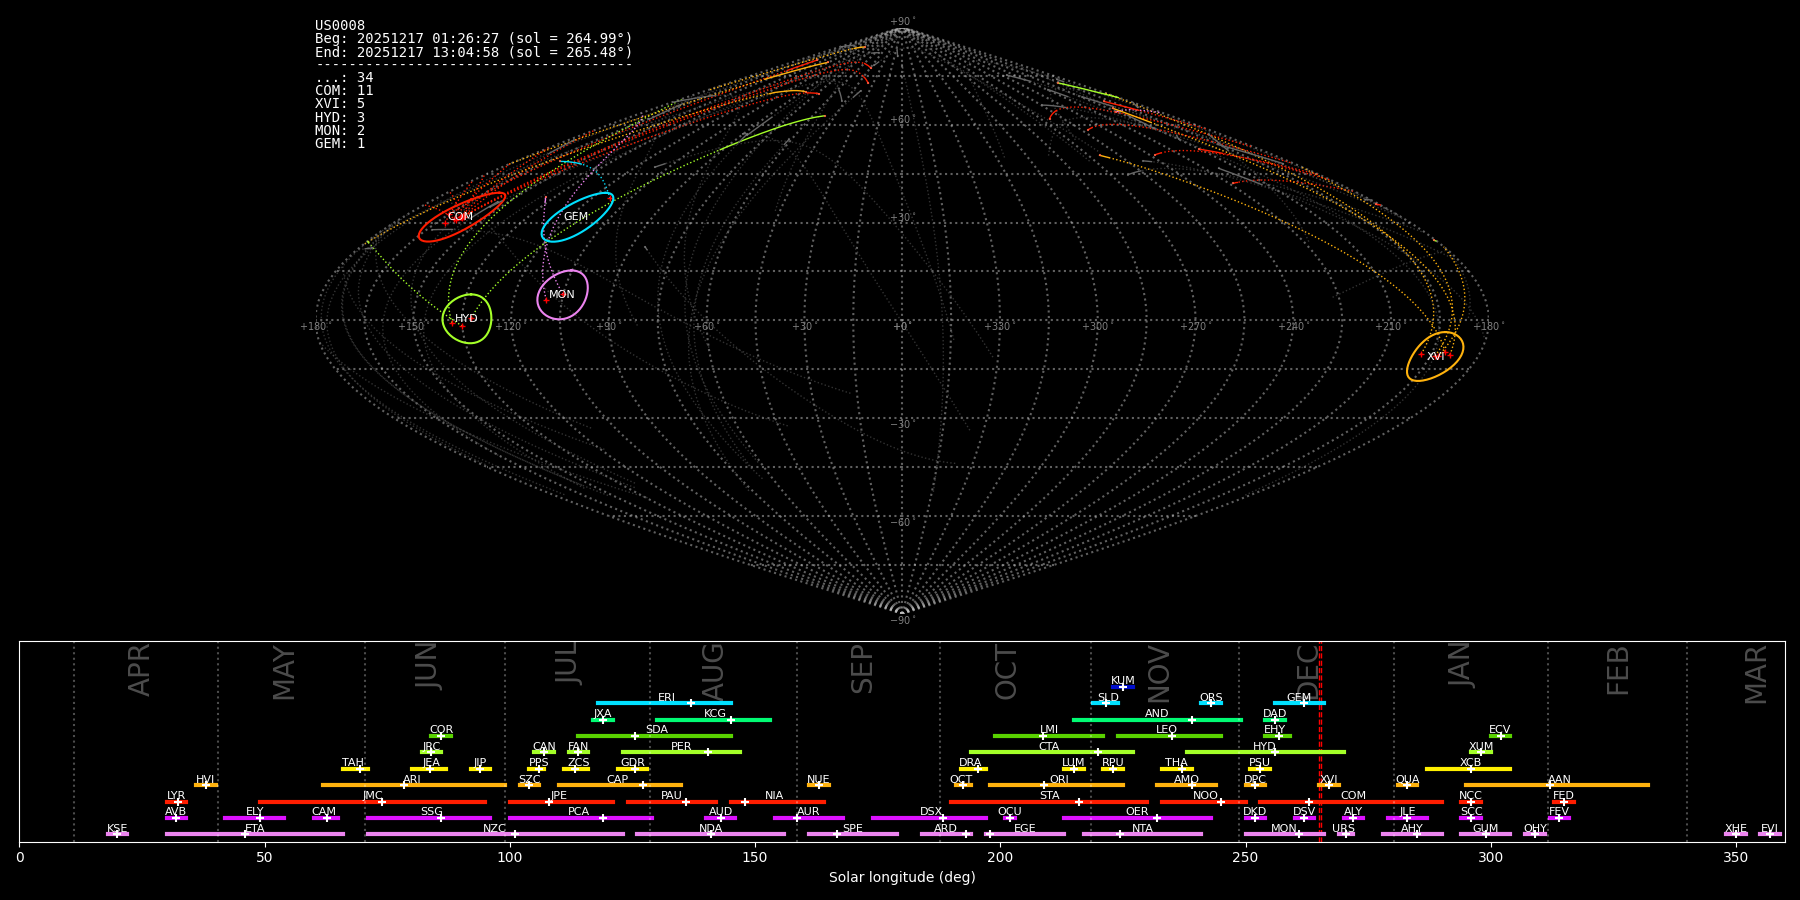Click the red STA shower bar
1800x900 pixels.
(1049, 802)
